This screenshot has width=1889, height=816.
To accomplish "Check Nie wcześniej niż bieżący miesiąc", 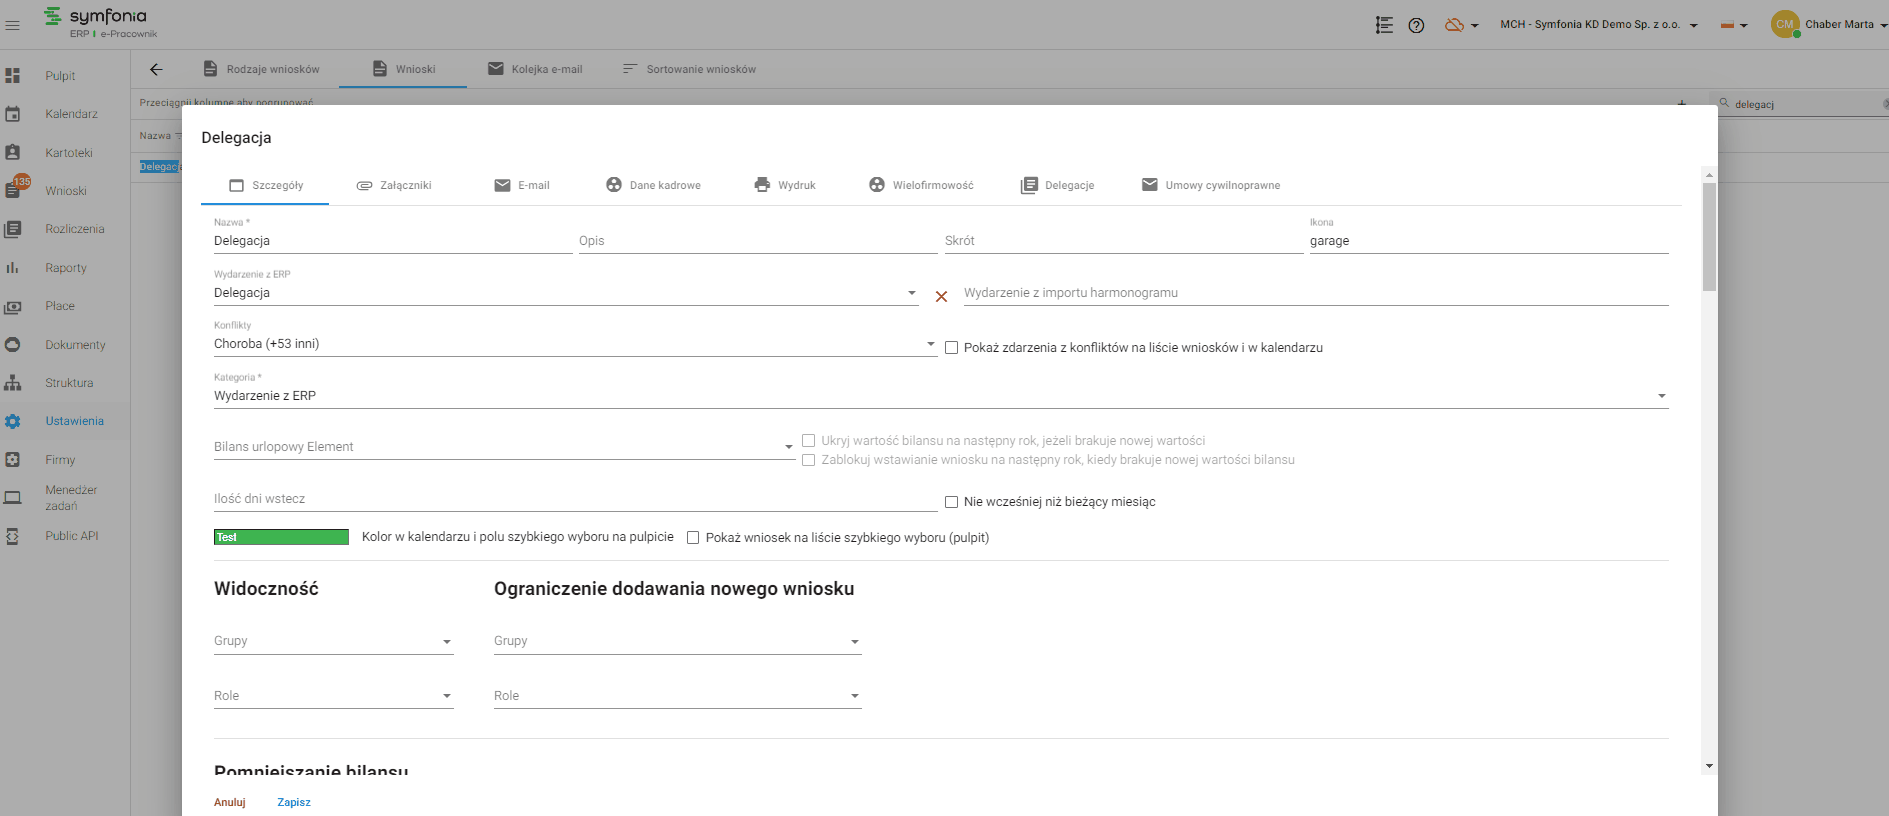I will tap(951, 502).
